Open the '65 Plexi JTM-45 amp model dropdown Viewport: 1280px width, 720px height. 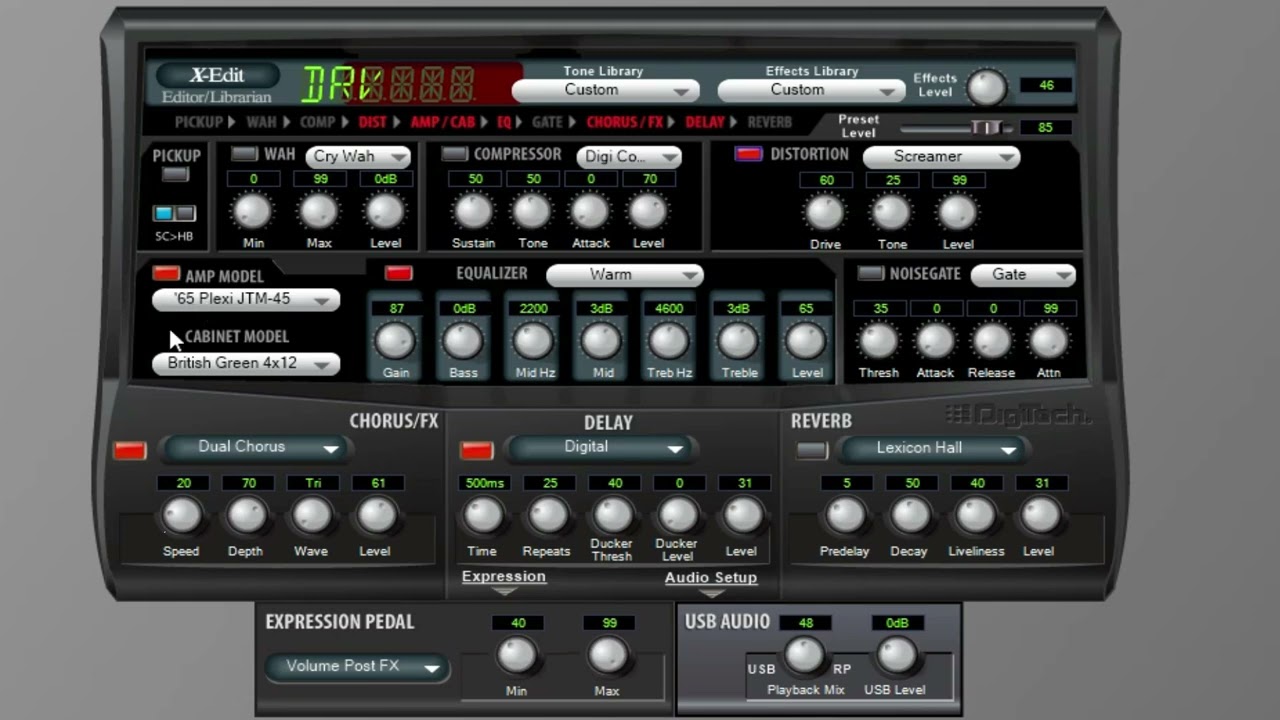click(x=245, y=299)
